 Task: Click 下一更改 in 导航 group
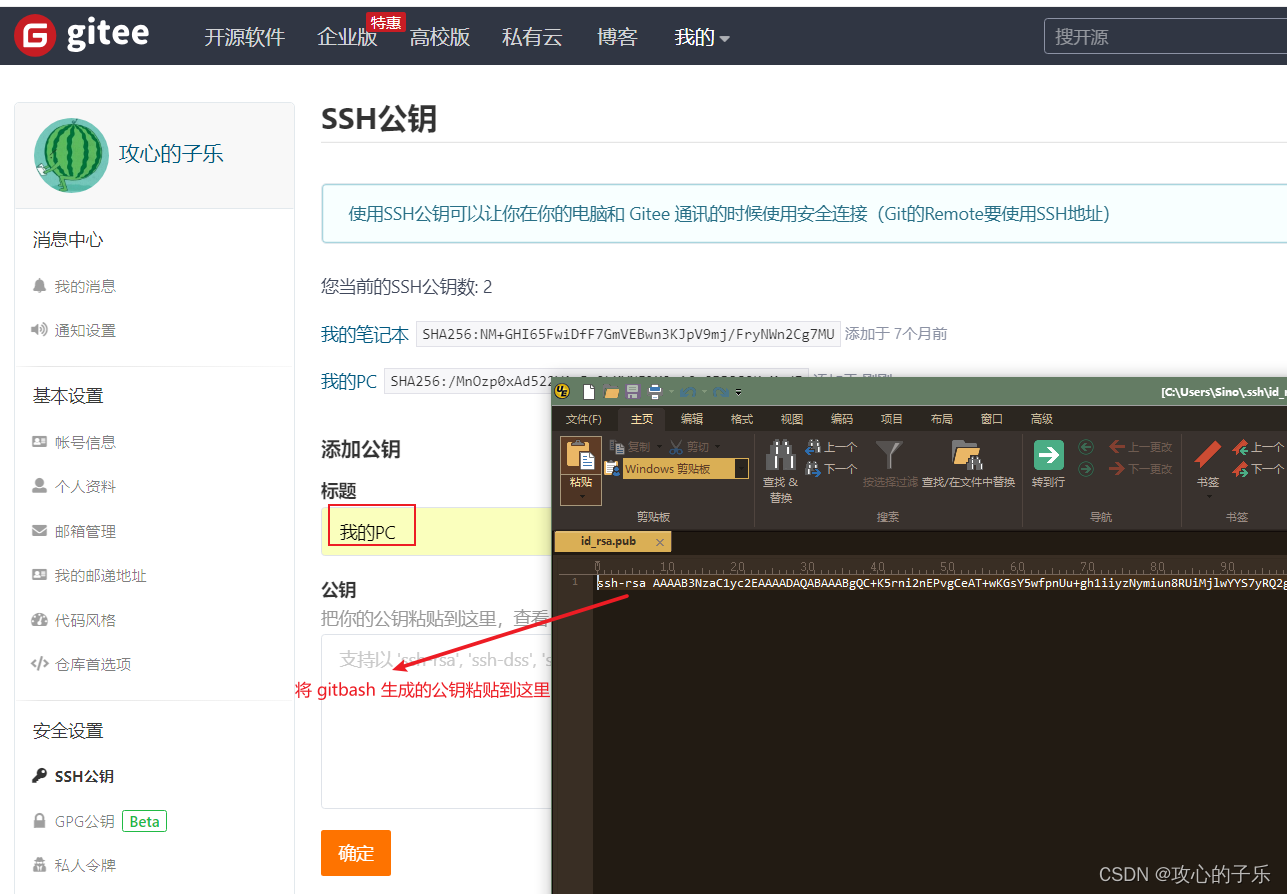pyautogui.click(x=1140, y=468)
